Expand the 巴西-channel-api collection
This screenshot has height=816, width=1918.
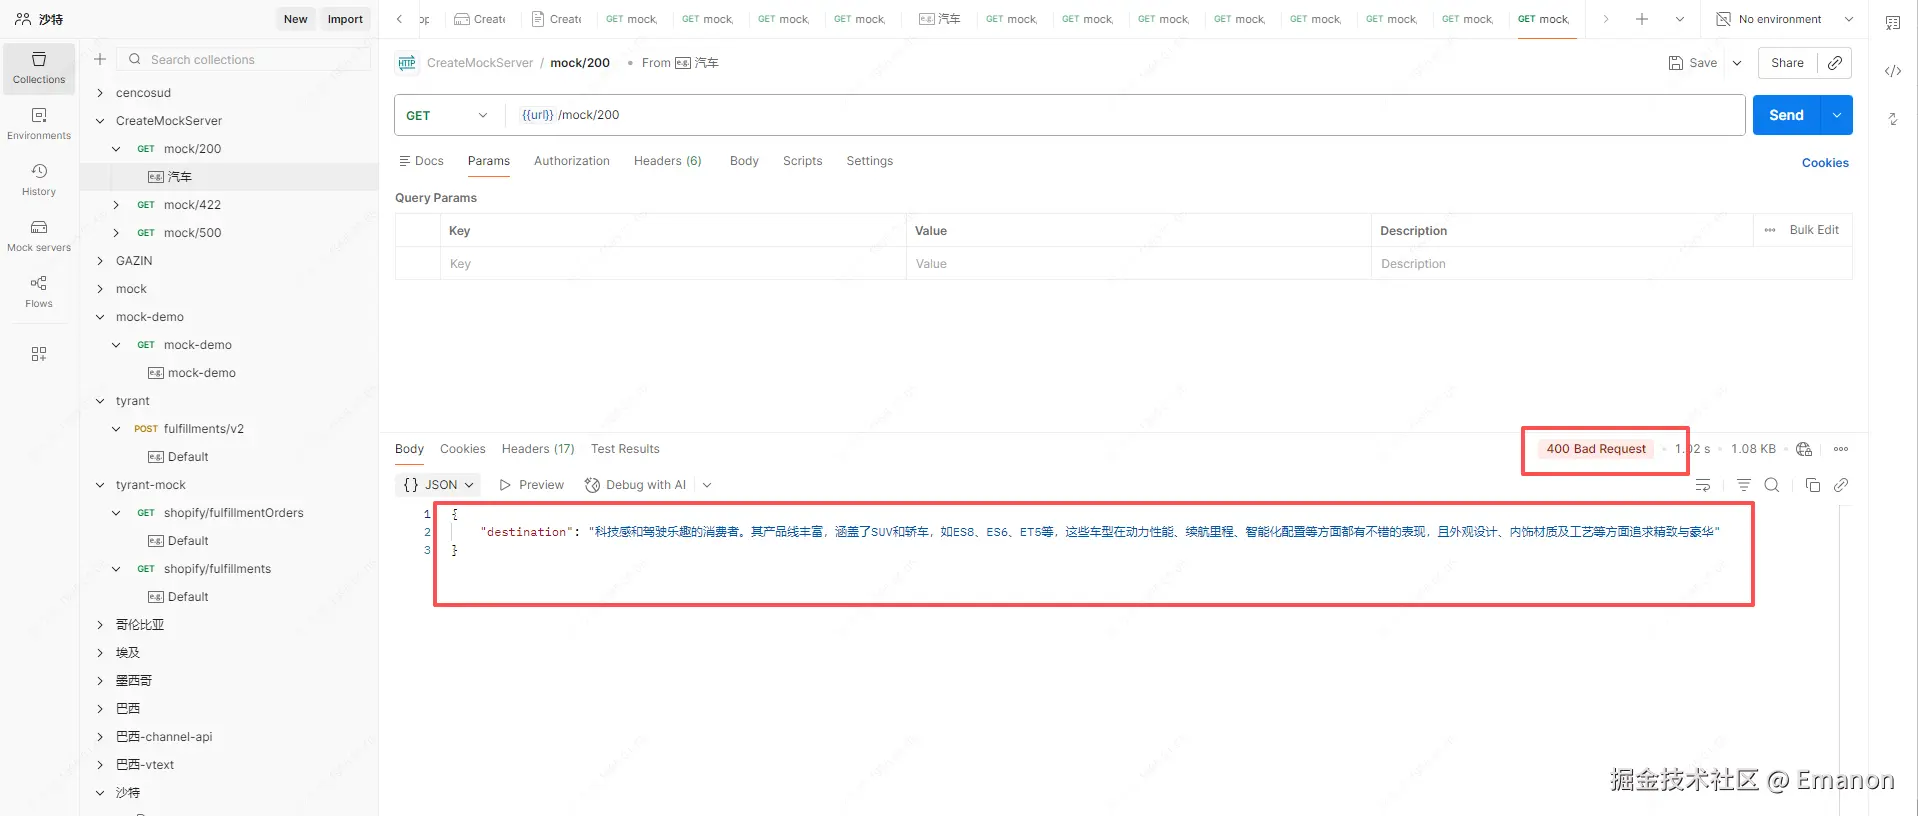[100, 737]
